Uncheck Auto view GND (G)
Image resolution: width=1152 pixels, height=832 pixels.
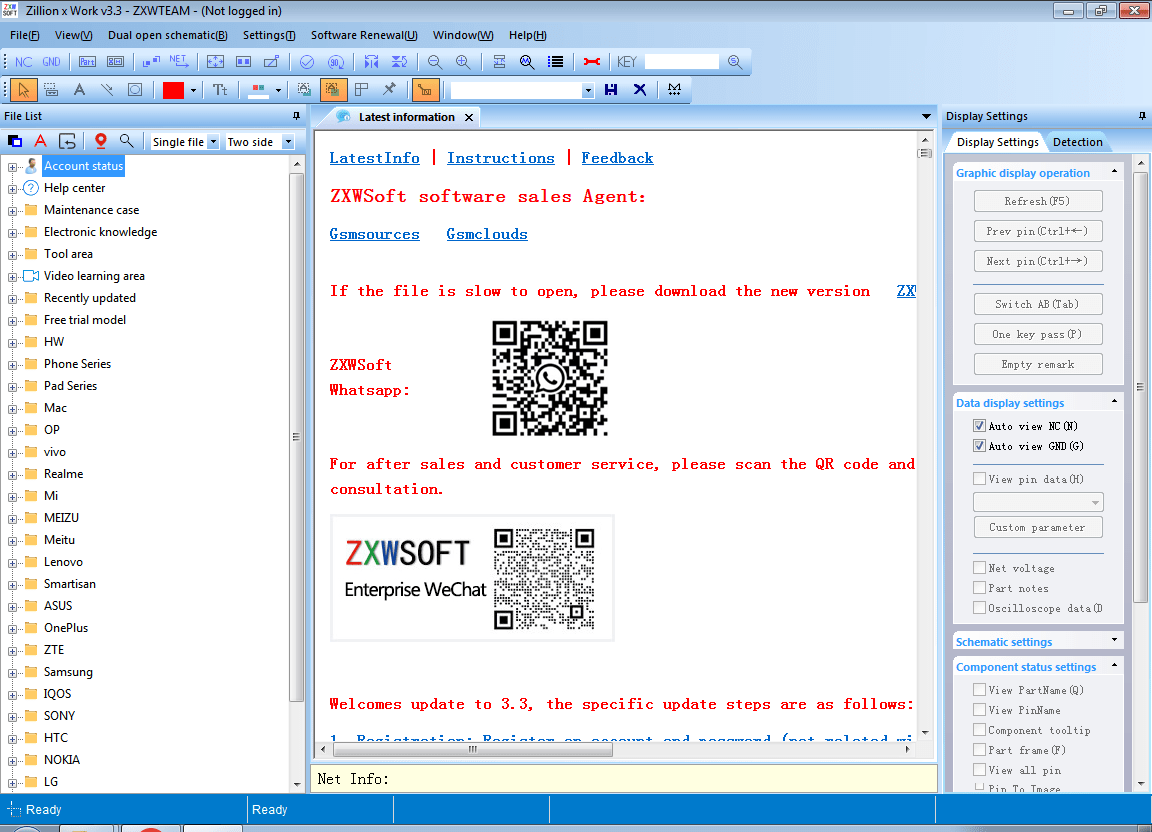[979, 446]
